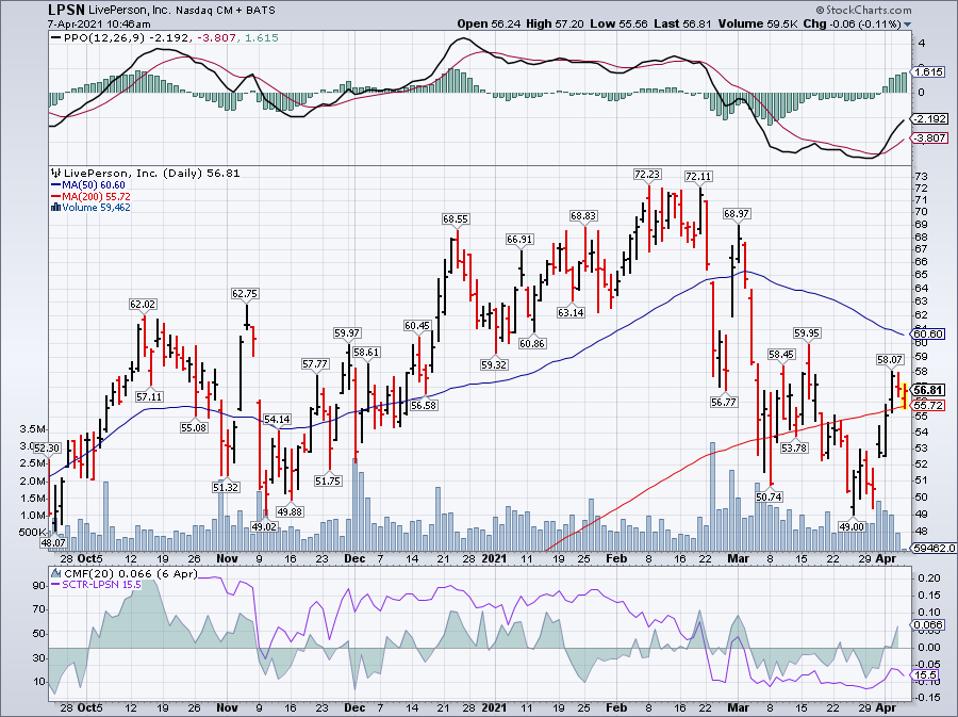Click the 59.95 price label
Screen dimensions: 958x717
click(807, 333)
